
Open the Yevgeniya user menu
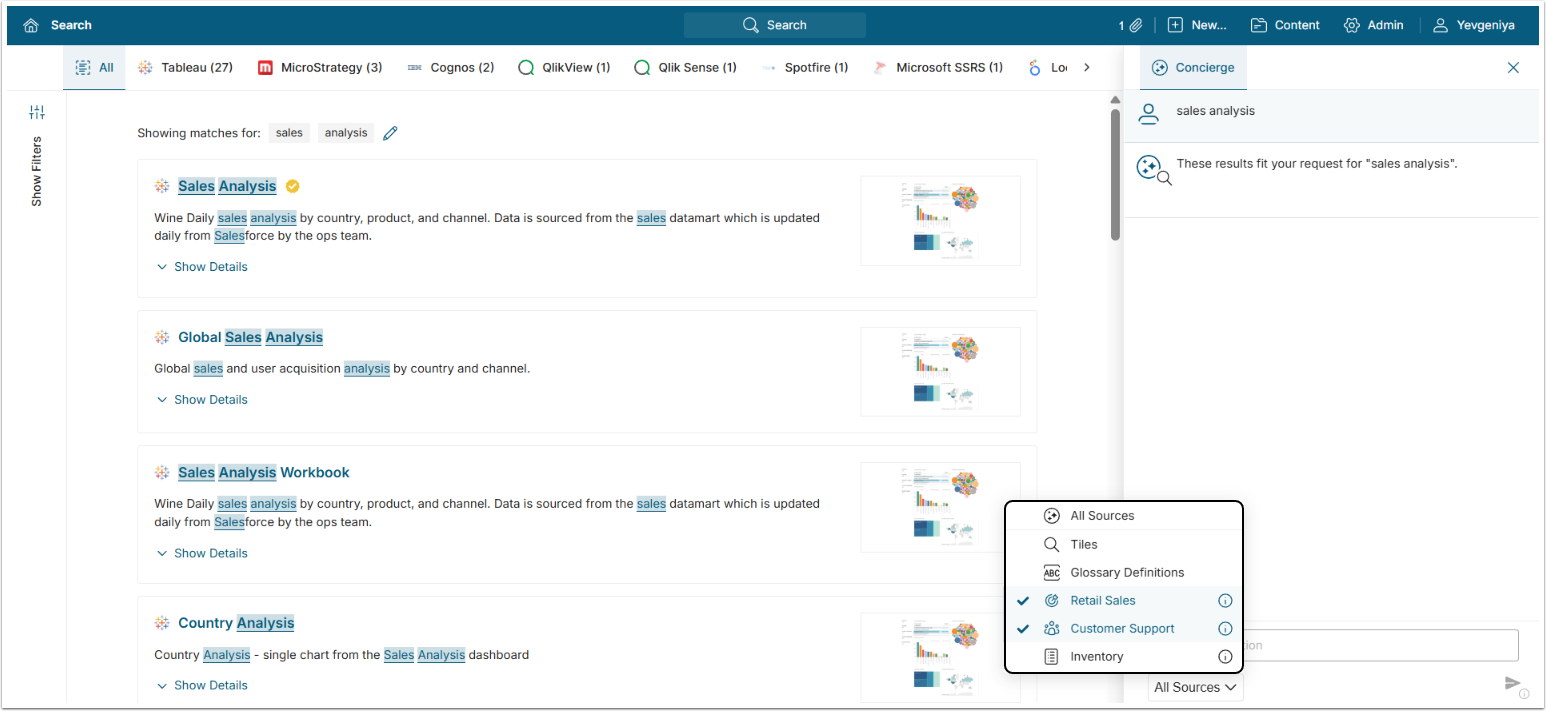(x=1474, y=25)
